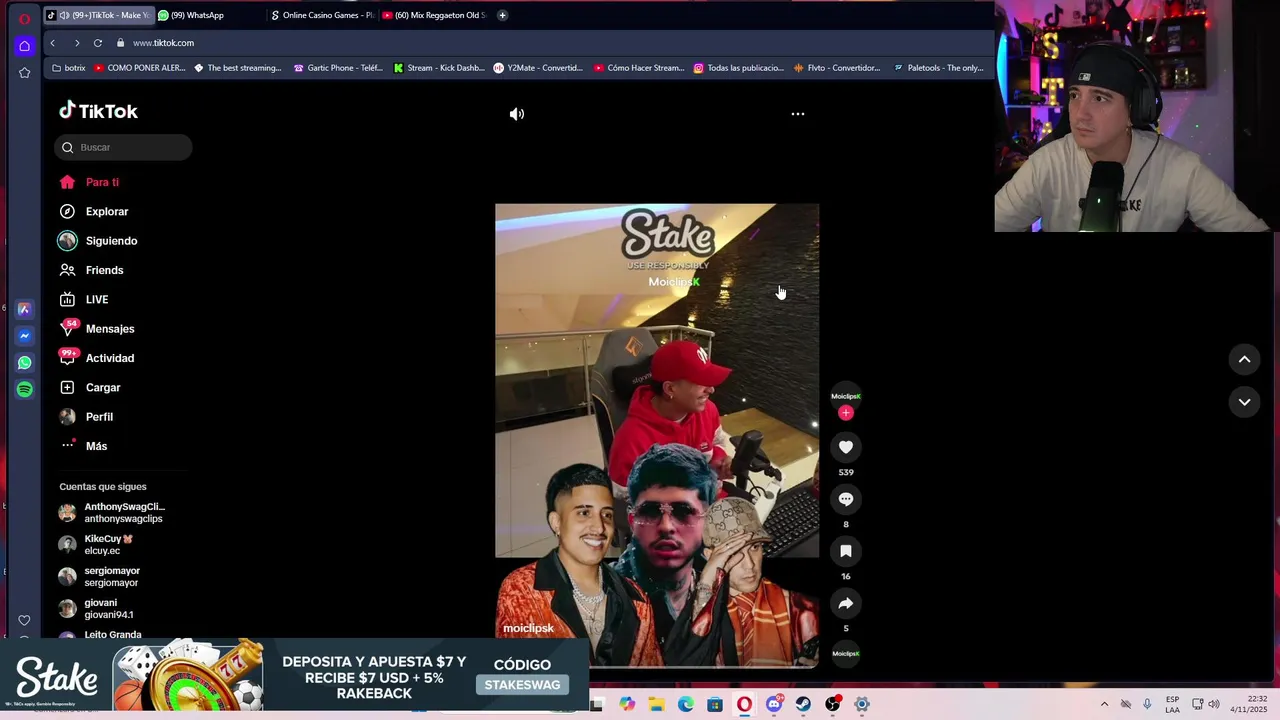The image size is (1280, 720).
Task: Open COMO PONER ALER bookmark
Action: pos(139,68)
